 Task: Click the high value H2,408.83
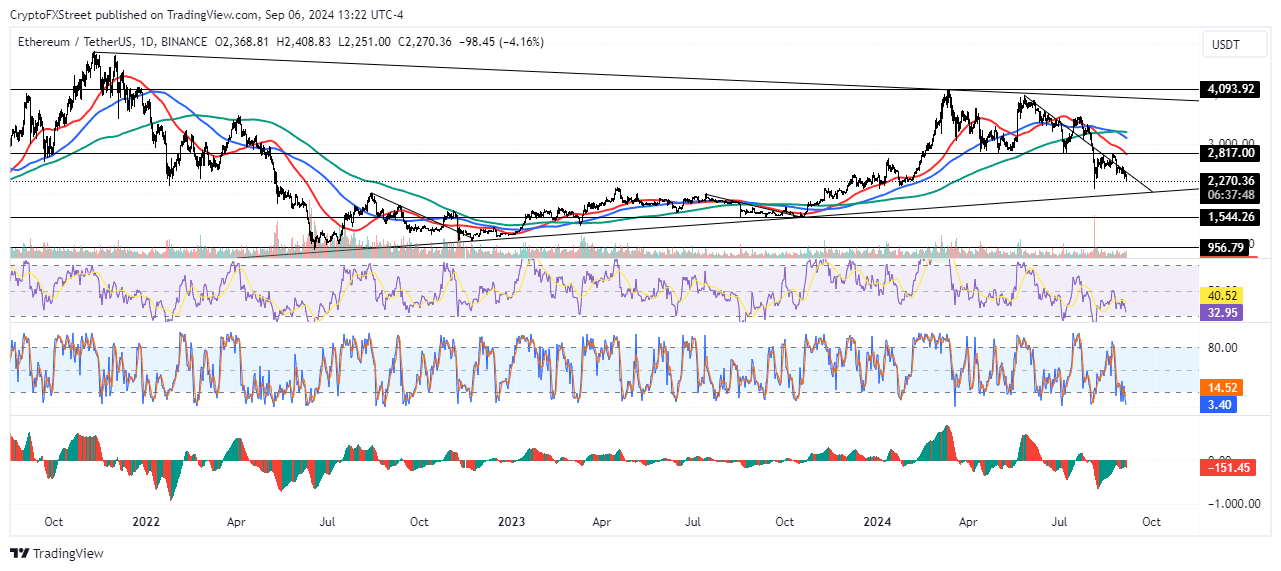[304, 43]
